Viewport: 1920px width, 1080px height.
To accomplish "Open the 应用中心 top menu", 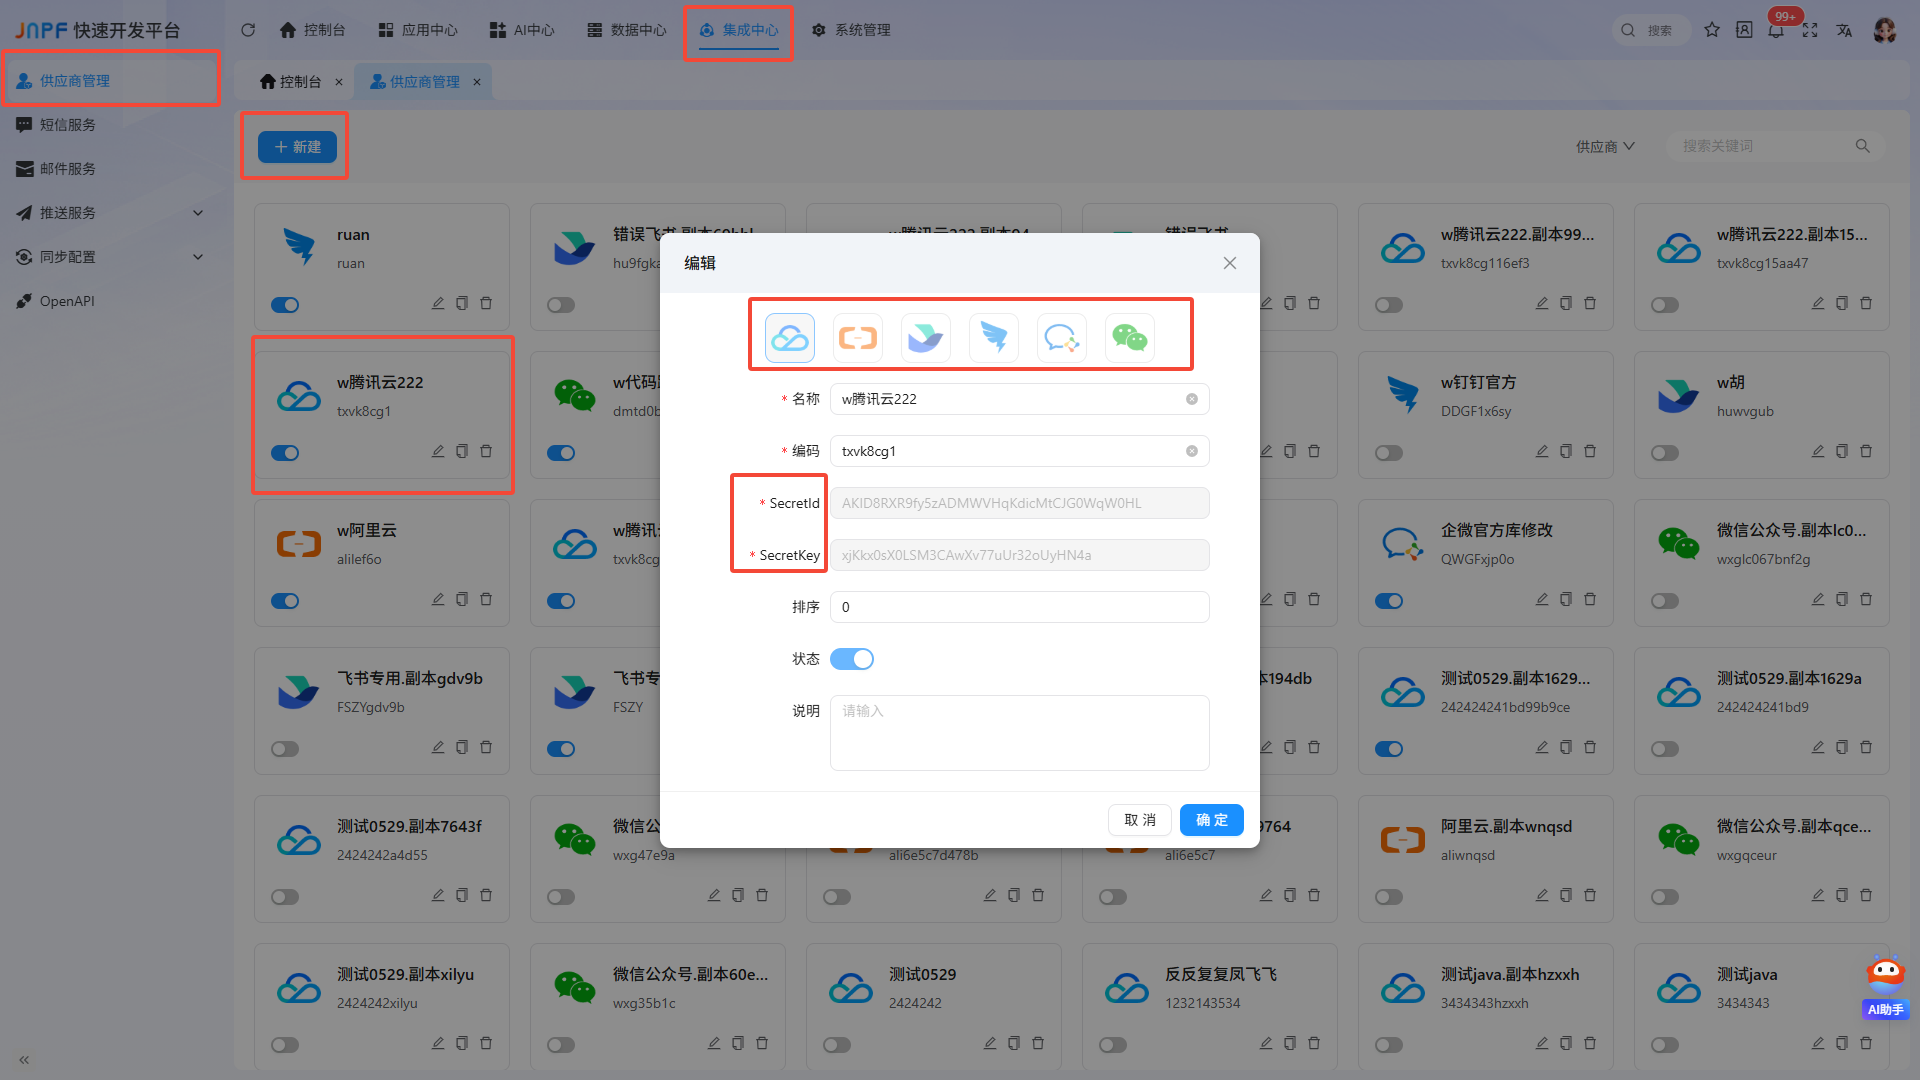I will coord(418,30).
